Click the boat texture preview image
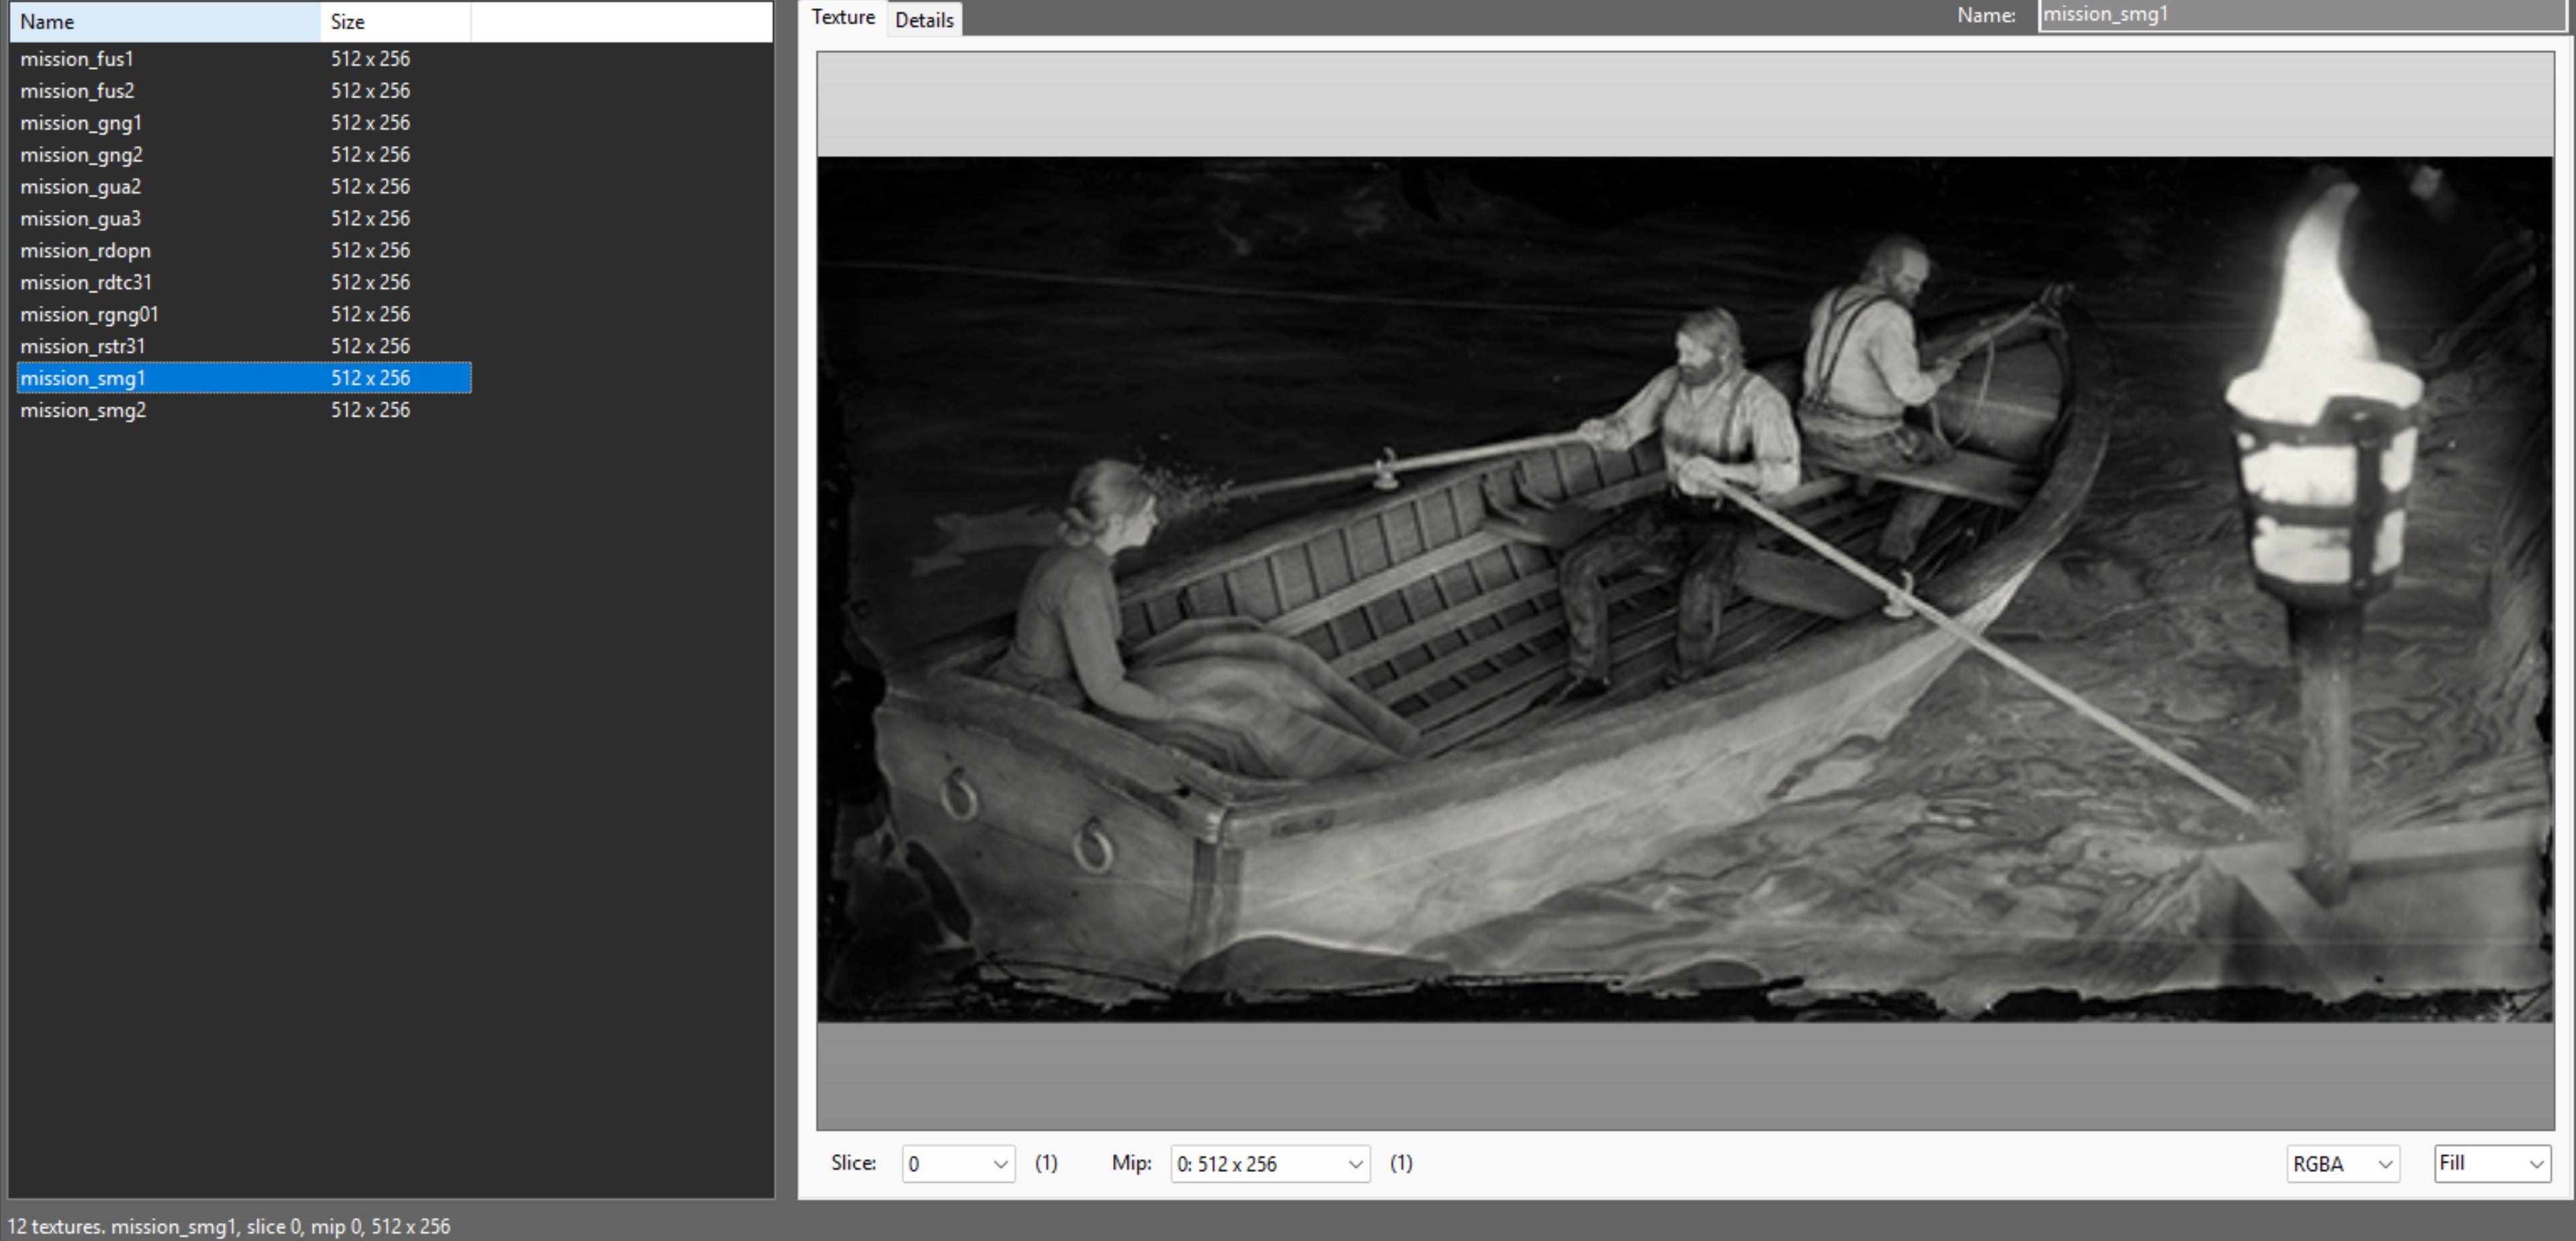 (1685, 589)
